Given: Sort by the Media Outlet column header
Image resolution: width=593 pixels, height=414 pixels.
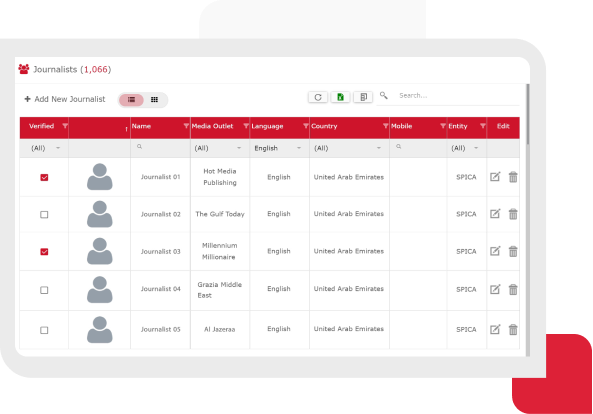Looking at the screenshot, I should [x=213, y=126].
